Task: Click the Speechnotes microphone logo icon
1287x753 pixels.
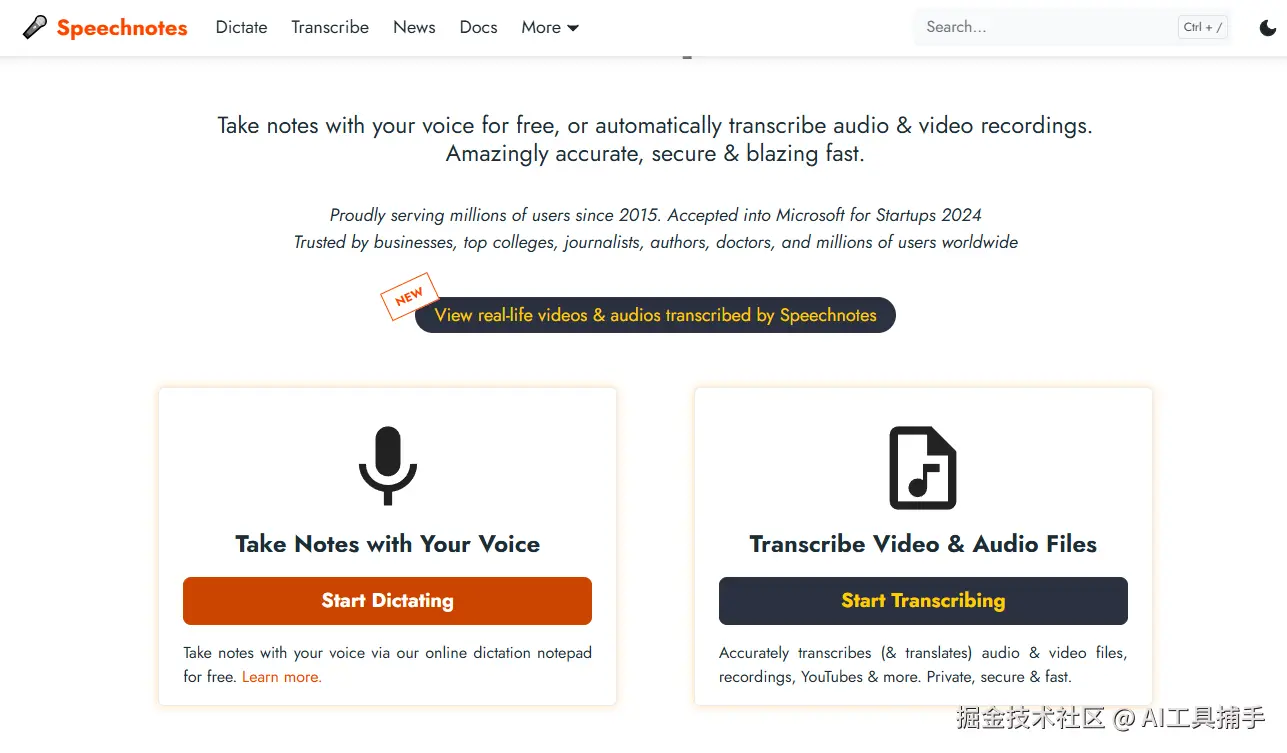Action: tap(35, 27)
